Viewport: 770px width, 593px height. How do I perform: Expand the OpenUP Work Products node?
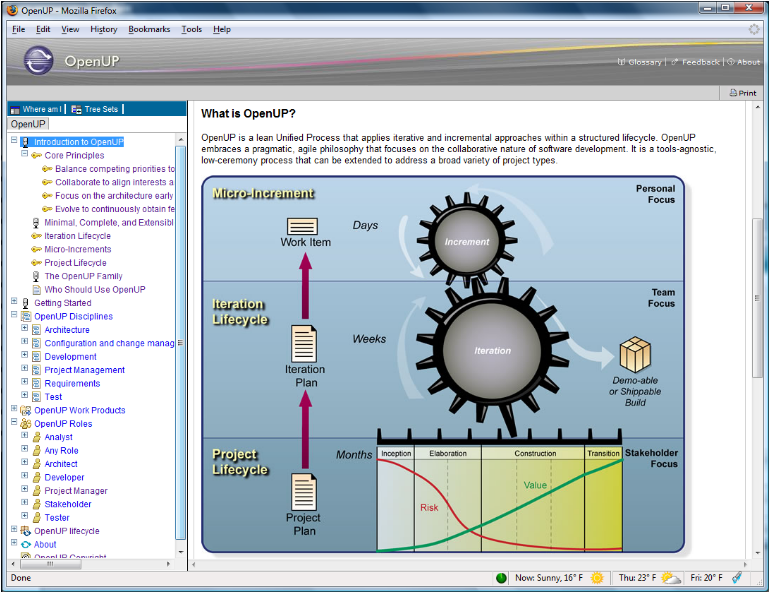click(x=14, y=408)
